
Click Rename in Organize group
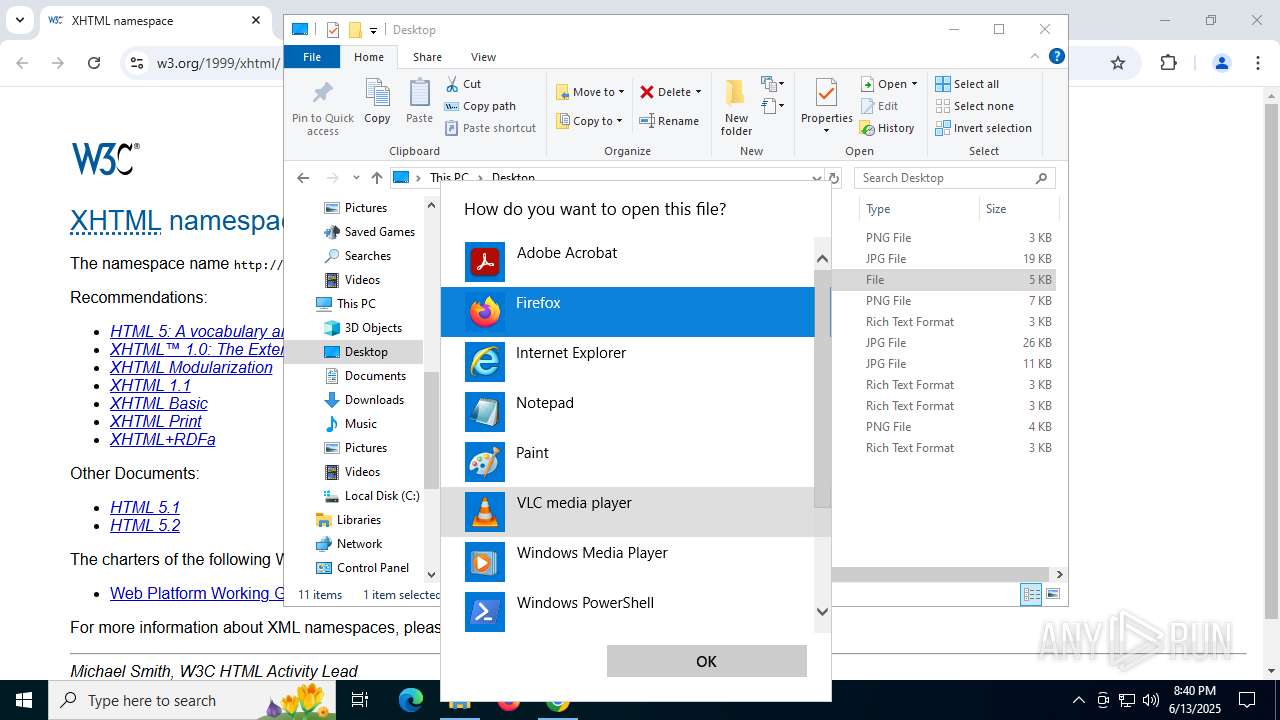[x=670, y=121]
